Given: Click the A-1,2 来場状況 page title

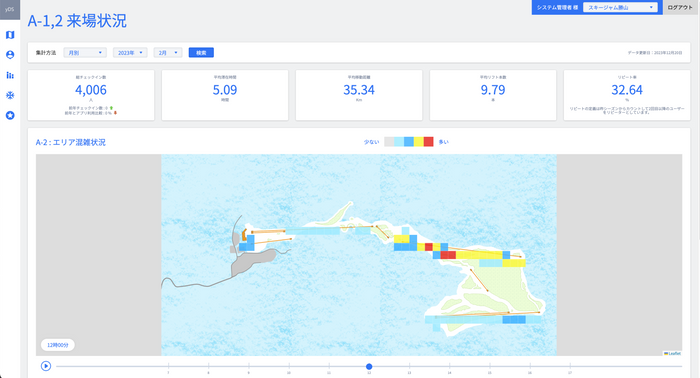Looking at the screenshot, I should (x=77, y=21).
